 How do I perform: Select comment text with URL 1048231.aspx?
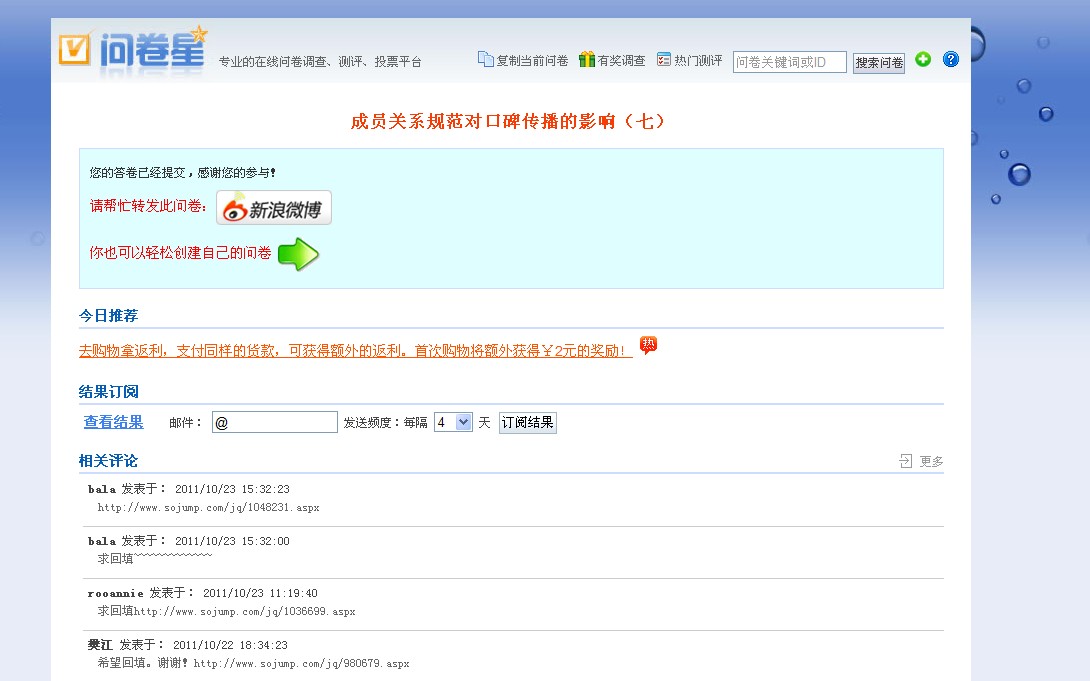[x=209, y=508]
